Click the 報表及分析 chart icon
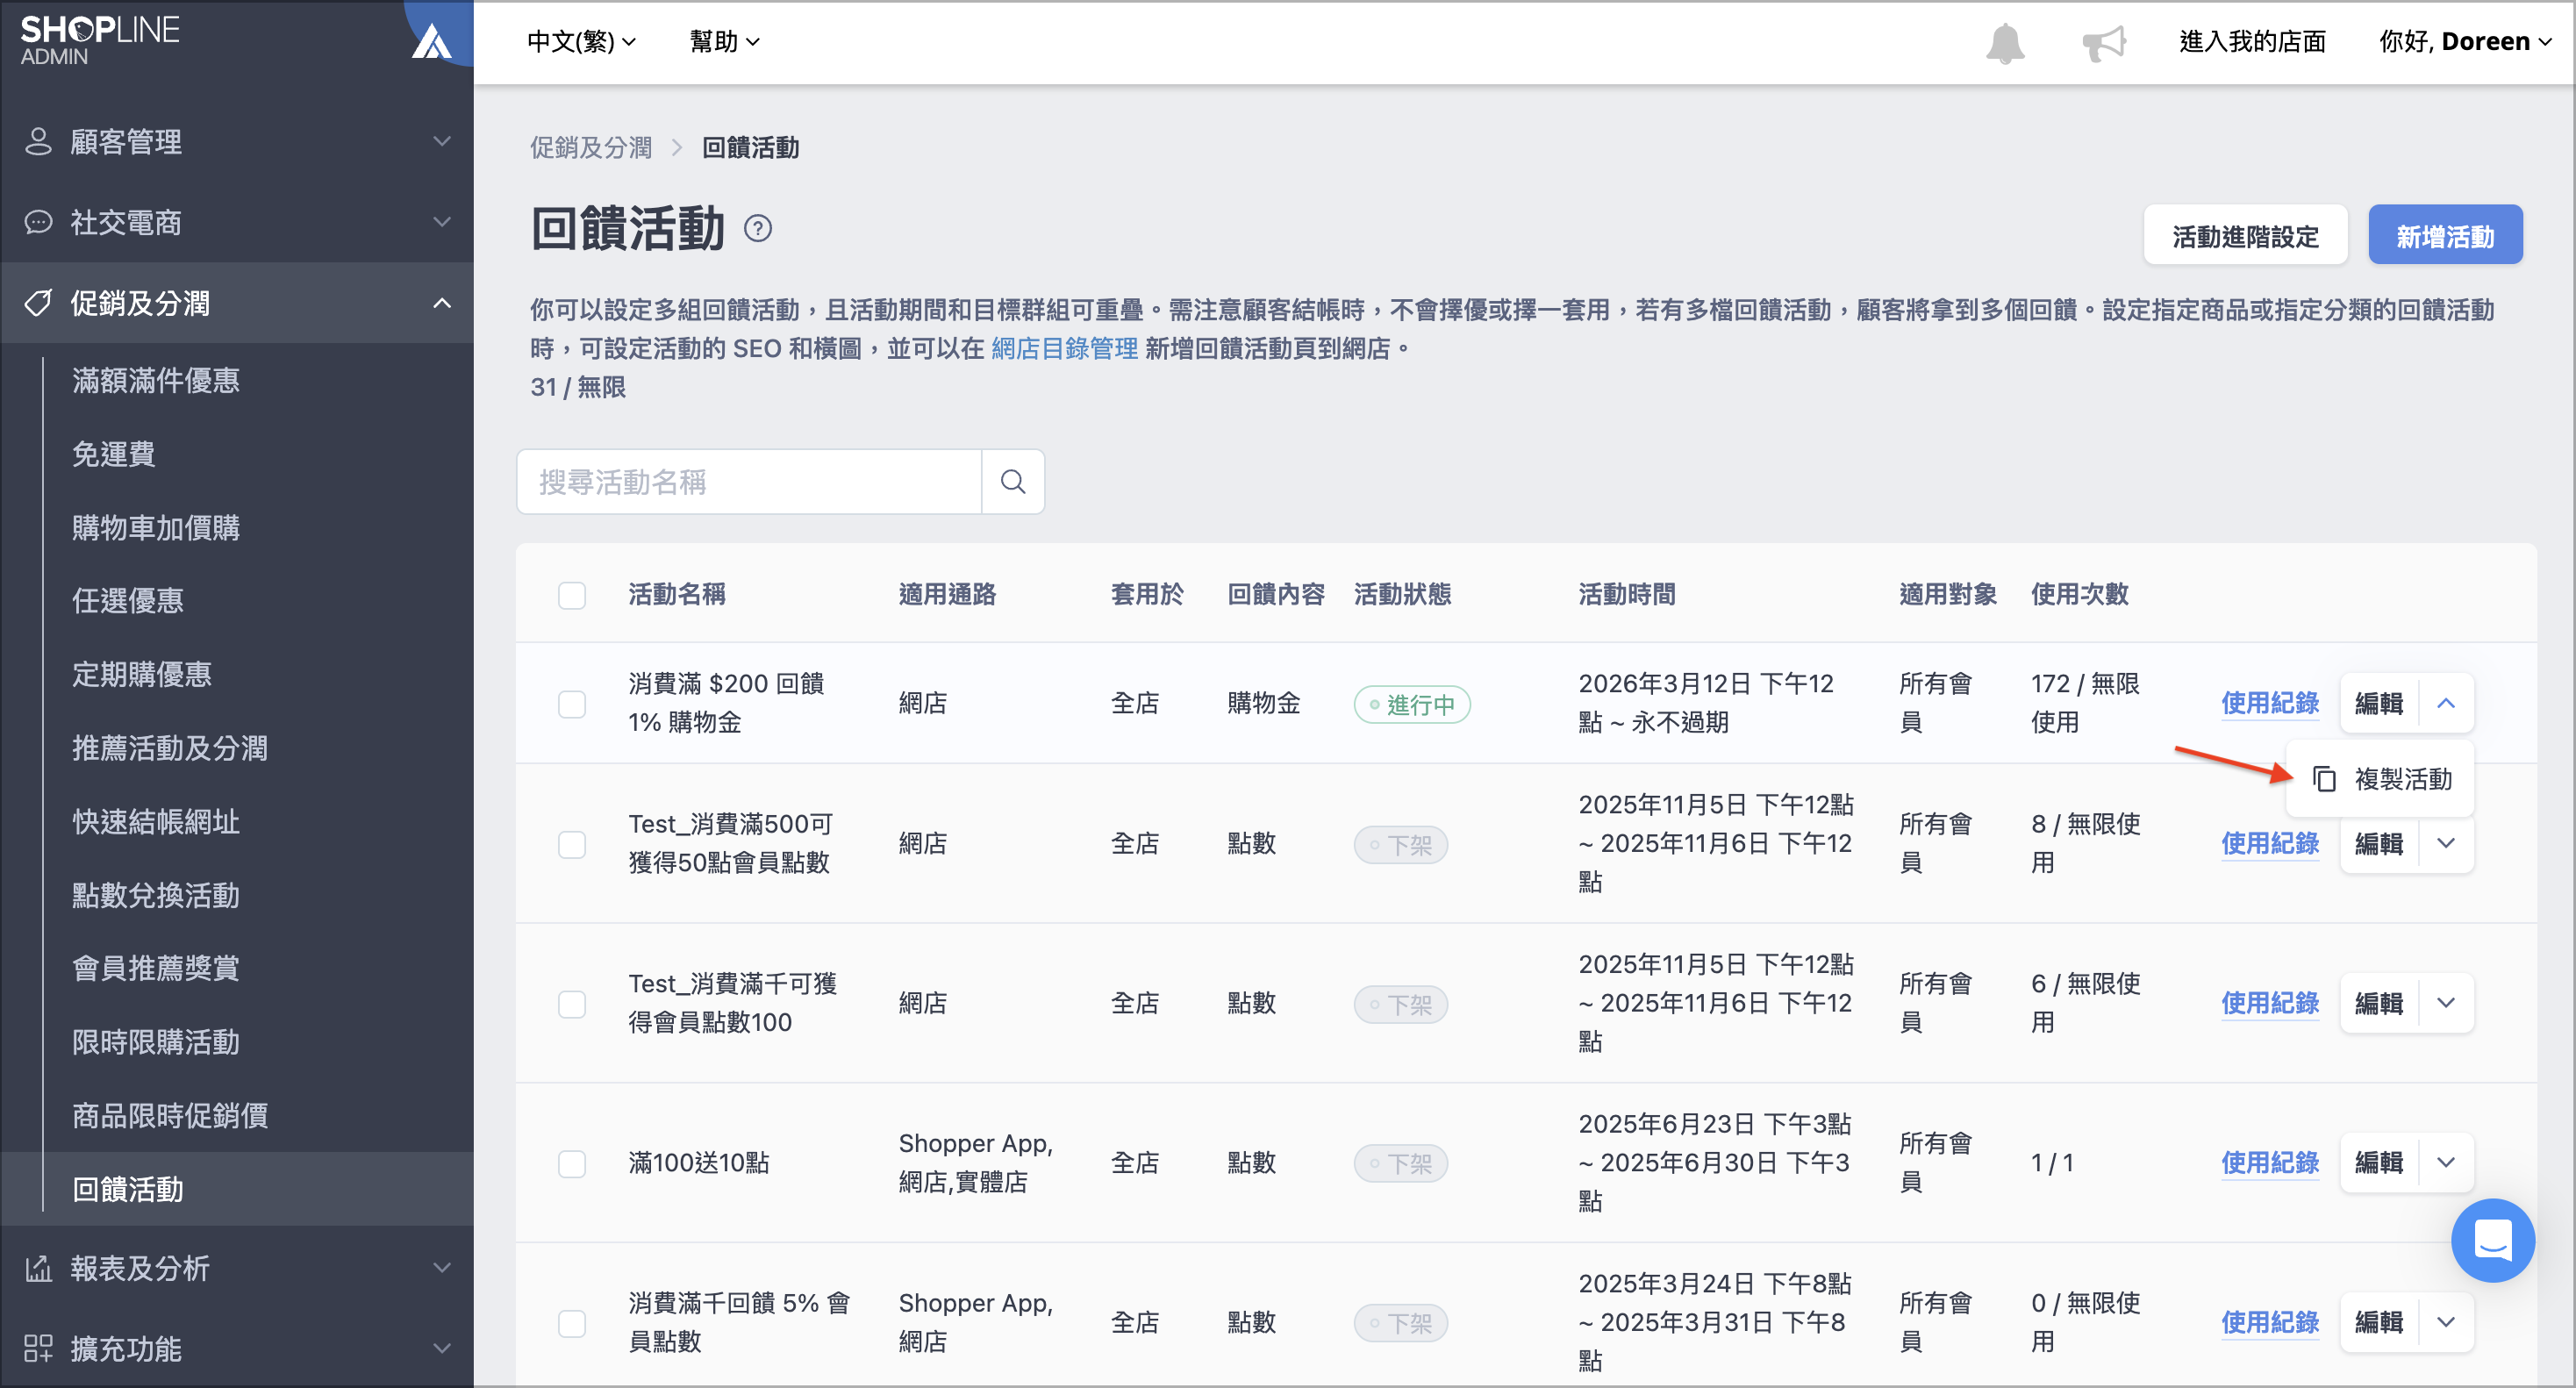The width and height of the screenshot is (2576, 1388). pyautogui.click(x=38, y=1268)
